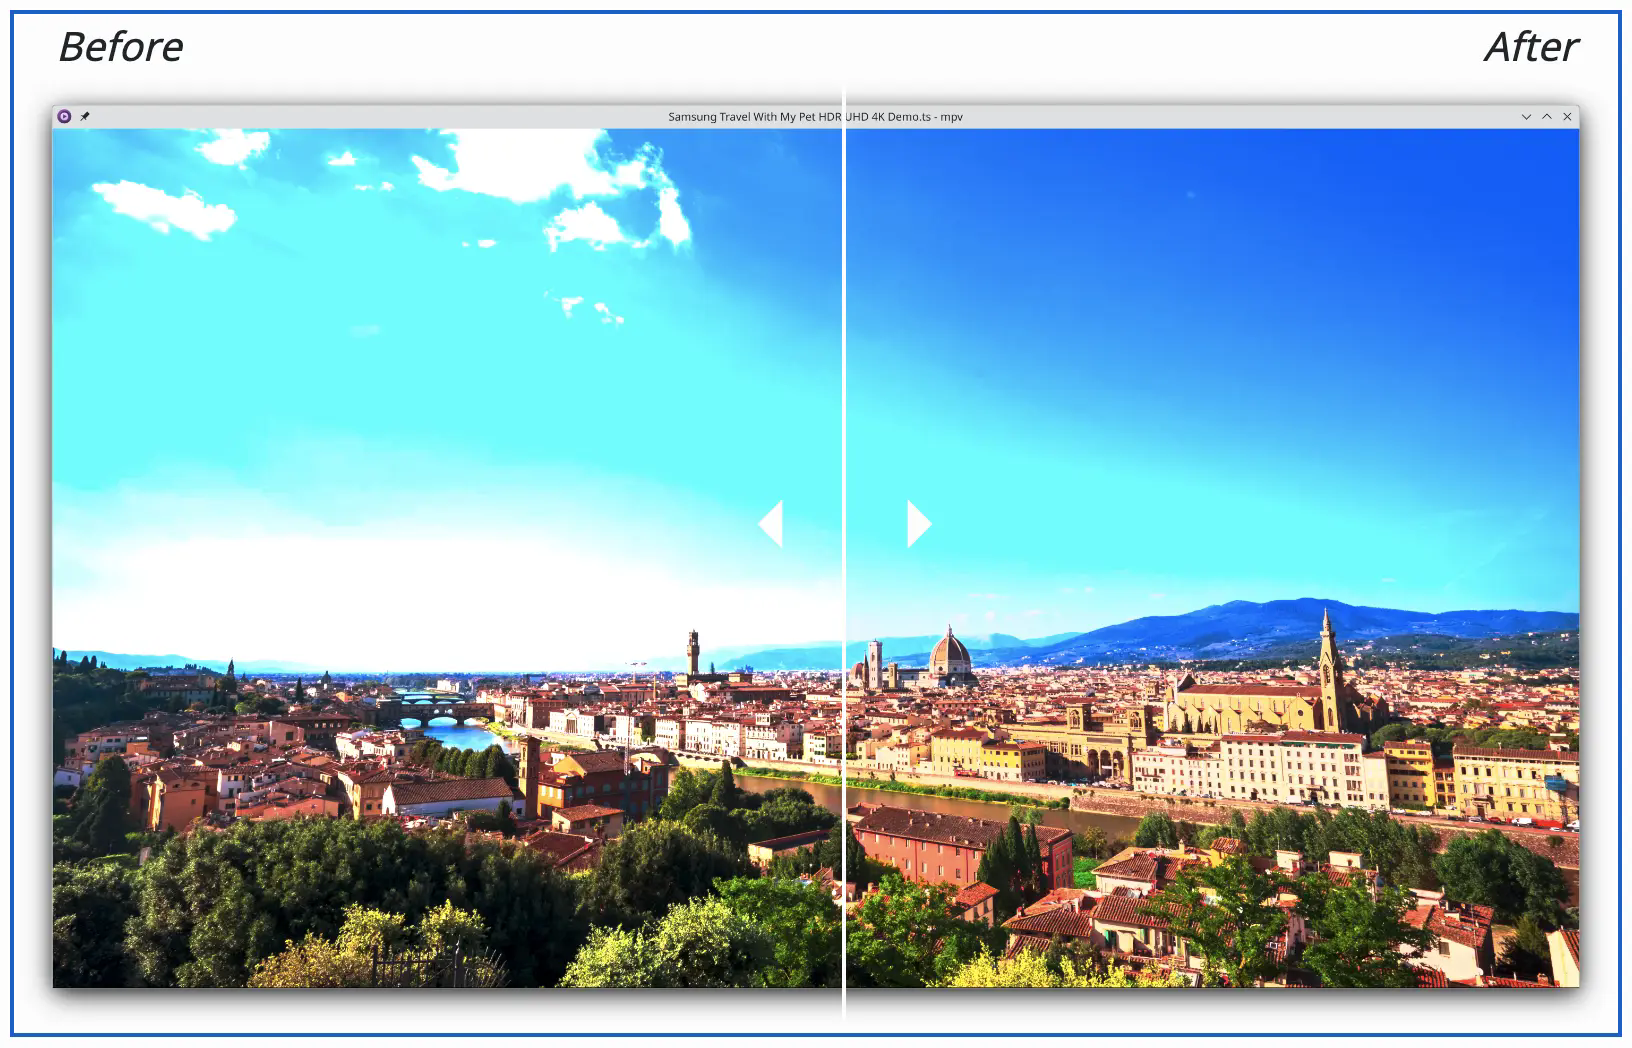Click the Before label
Image resolution: width=1632 pixels, height=1048 pixels.
(x=121, y=47)
